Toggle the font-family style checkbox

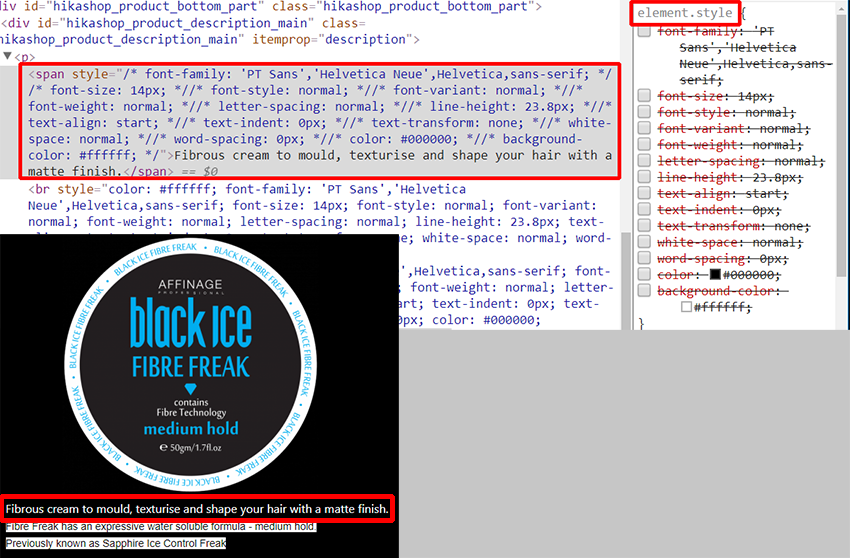644,31
